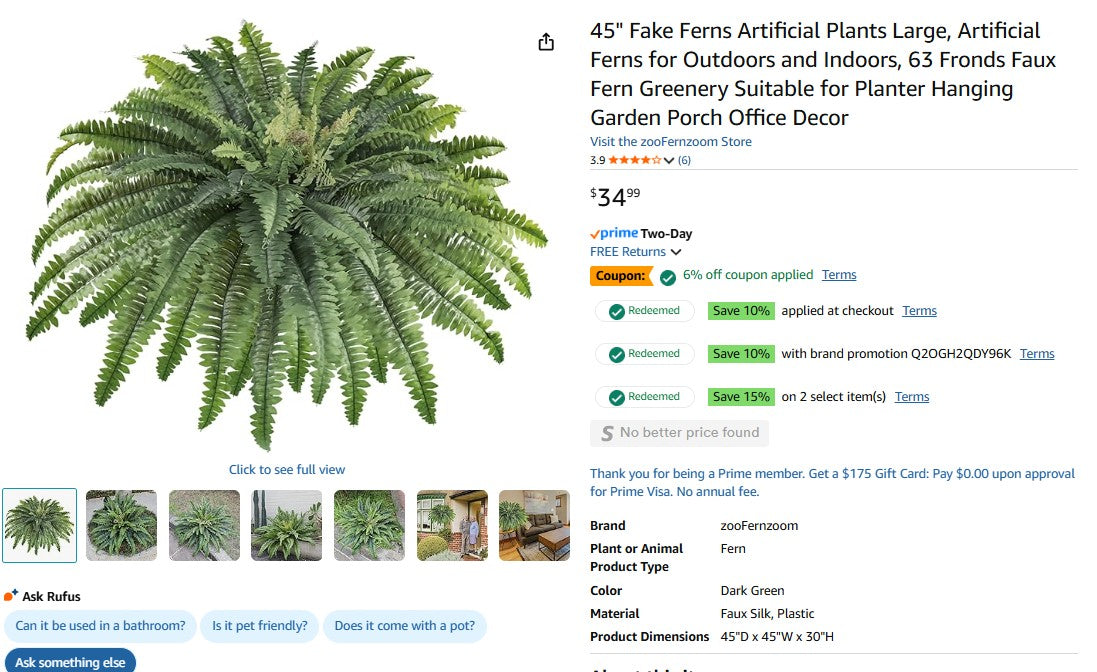The height and width of the screenshot is (672, 1097).
Task: Click the green Save 15% badge
Action: coord(741,396)
